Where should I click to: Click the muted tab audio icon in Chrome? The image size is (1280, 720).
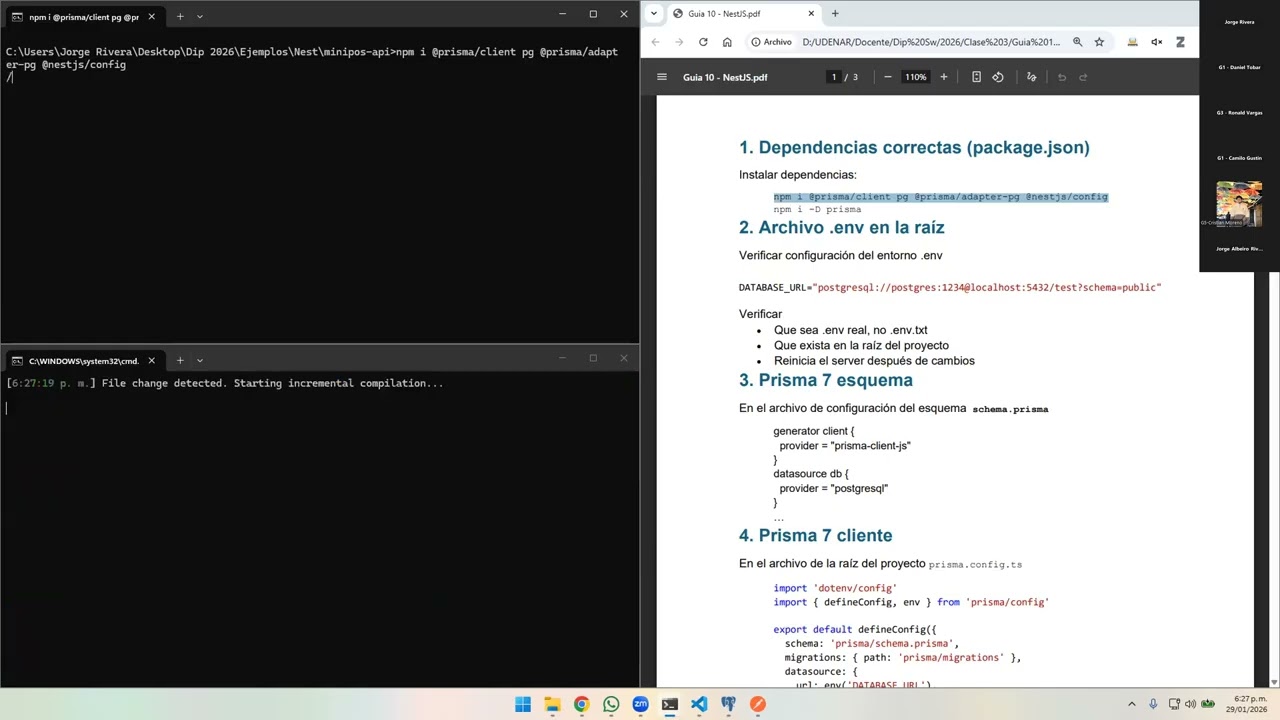pos(1156,42)
